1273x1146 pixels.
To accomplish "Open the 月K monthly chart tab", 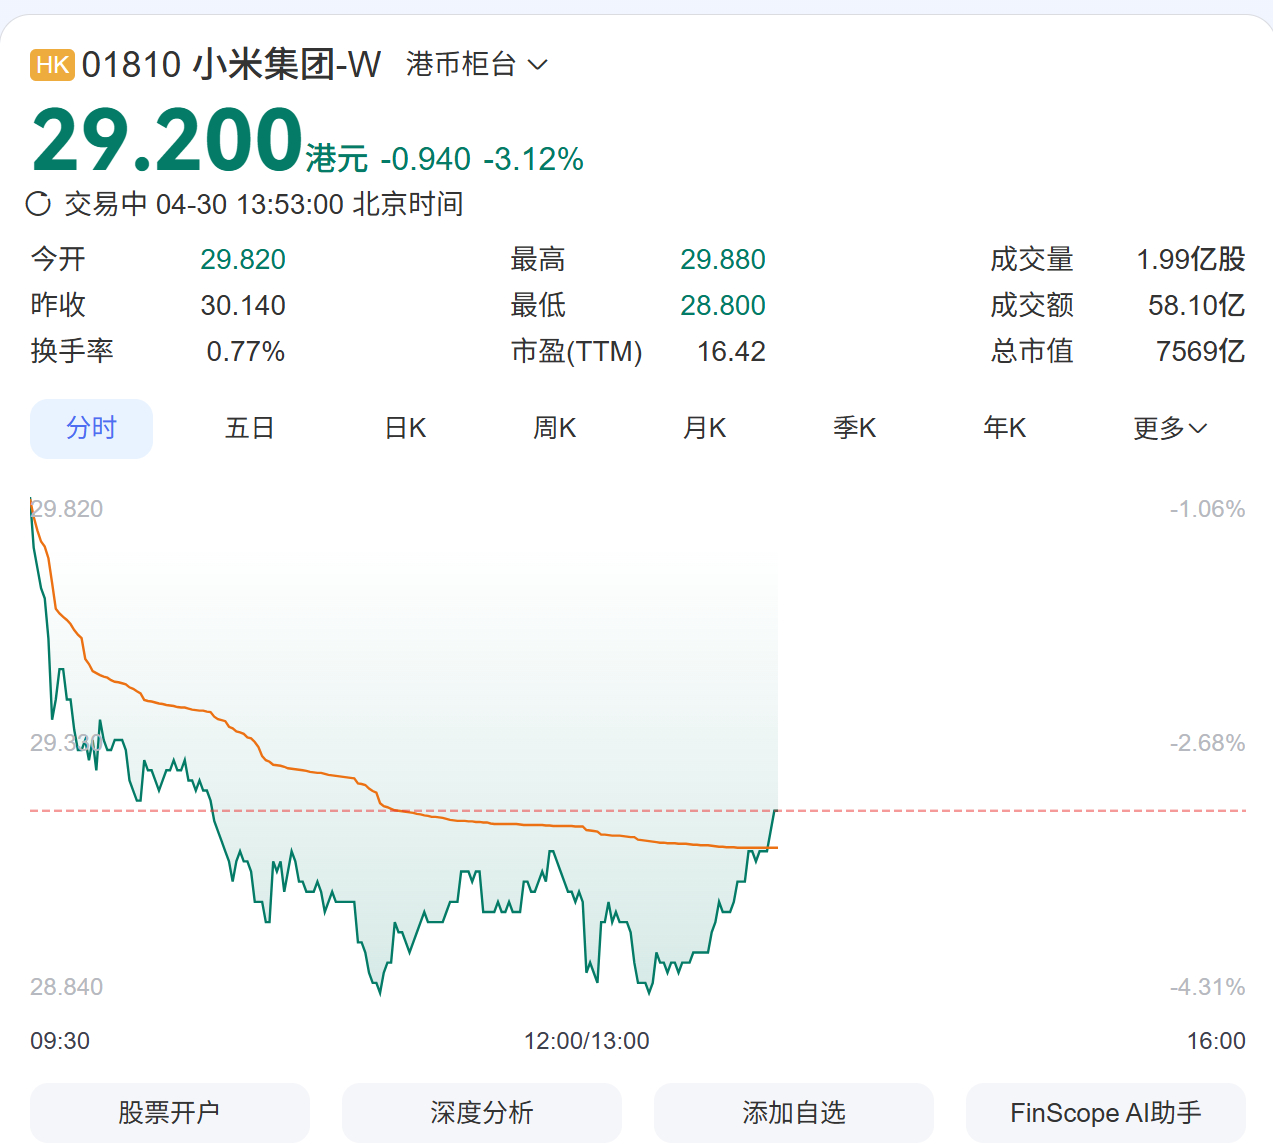I will 704,428.
